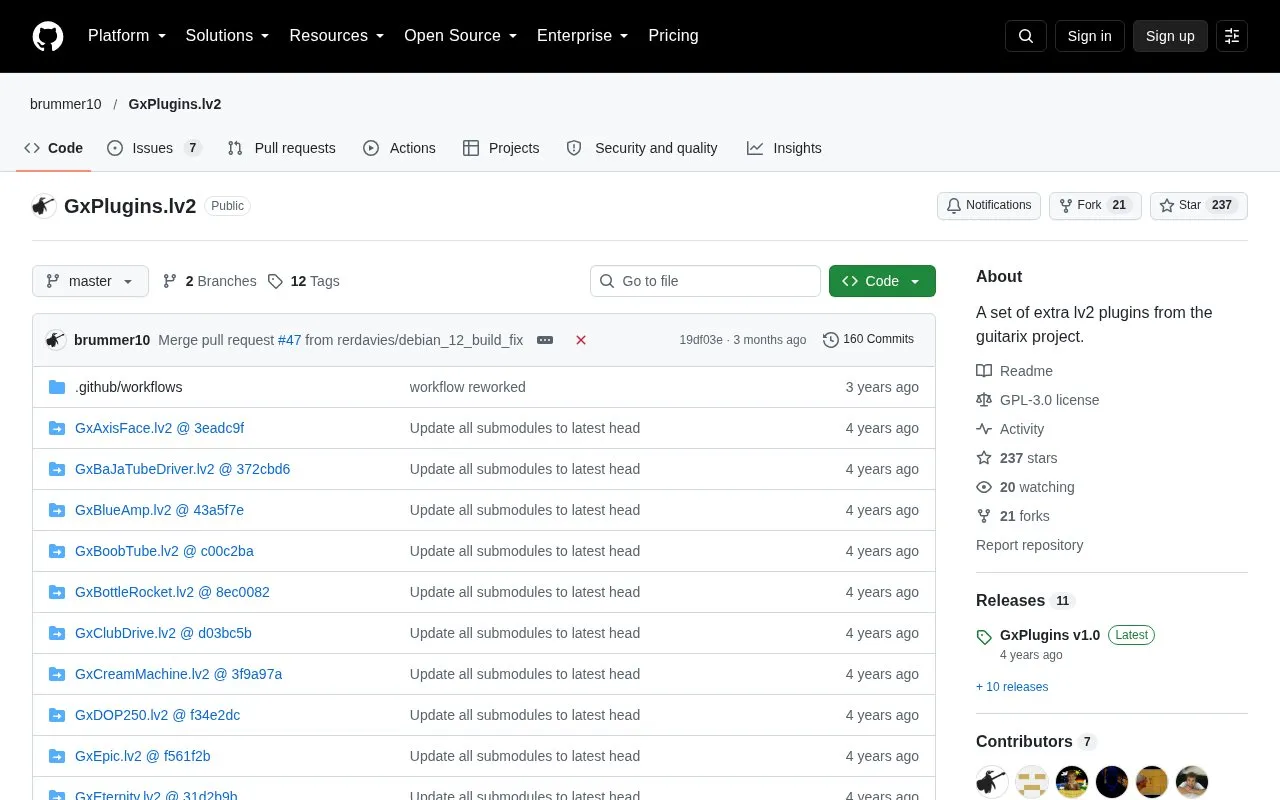View the 160 Commits history

point(868,340)
